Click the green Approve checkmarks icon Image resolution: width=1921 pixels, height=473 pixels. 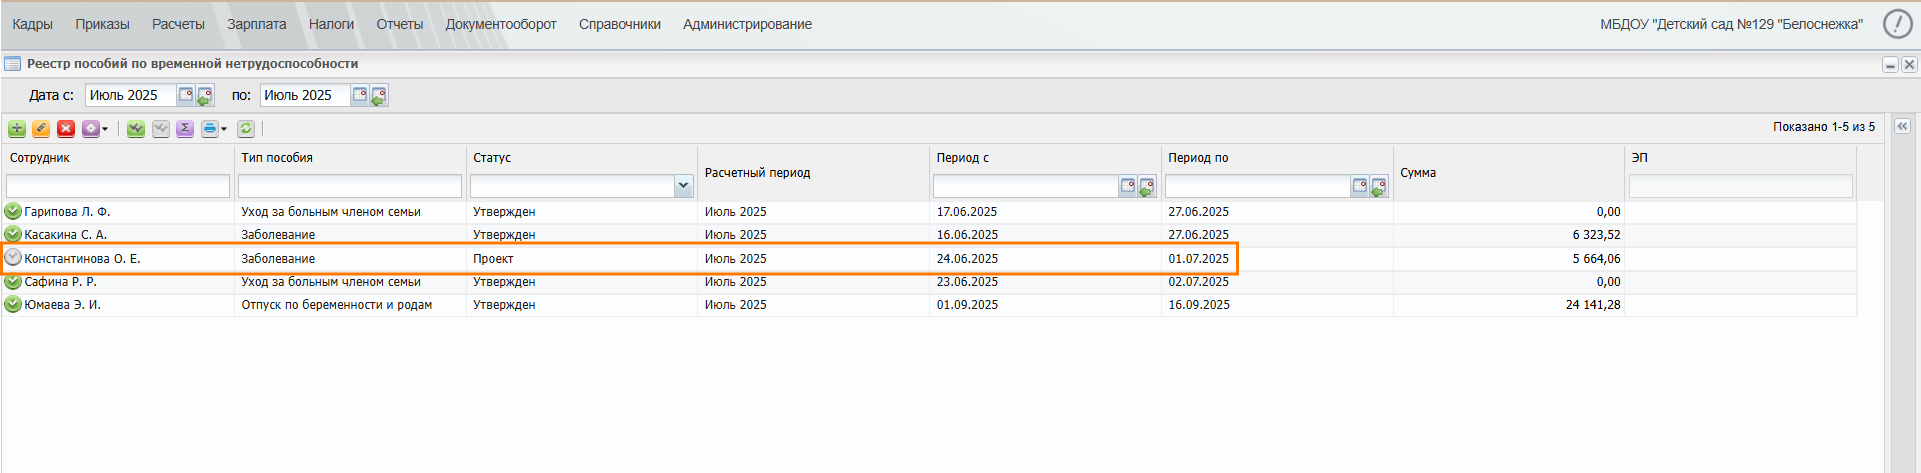click(x=136, y=129)
